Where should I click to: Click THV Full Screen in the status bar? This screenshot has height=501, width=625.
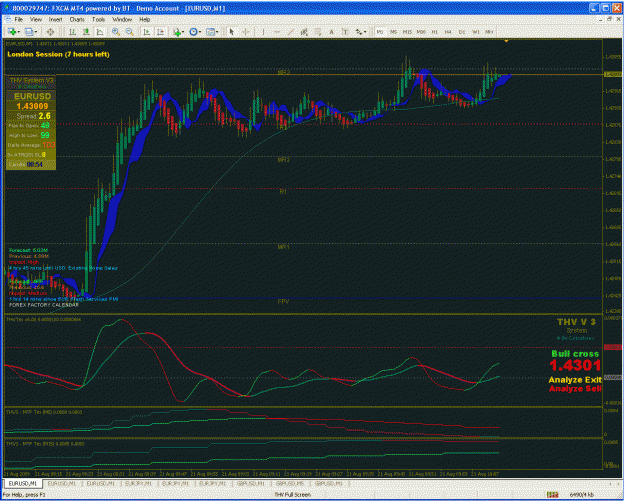tap(292, 495)
